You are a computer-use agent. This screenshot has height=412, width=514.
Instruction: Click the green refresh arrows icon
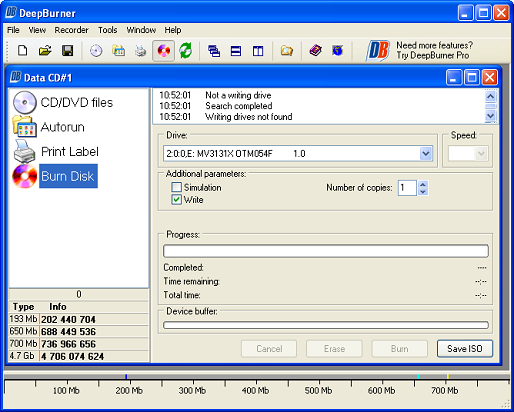186,51
